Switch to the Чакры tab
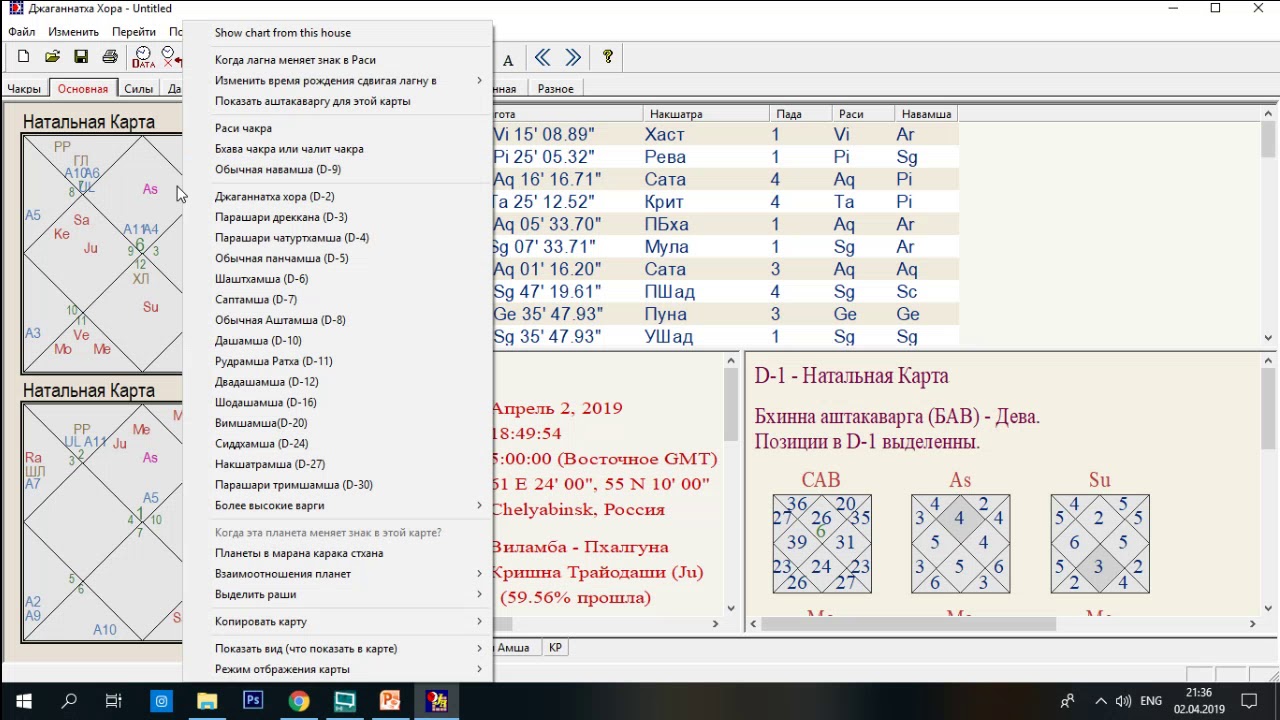 (24, 89)
